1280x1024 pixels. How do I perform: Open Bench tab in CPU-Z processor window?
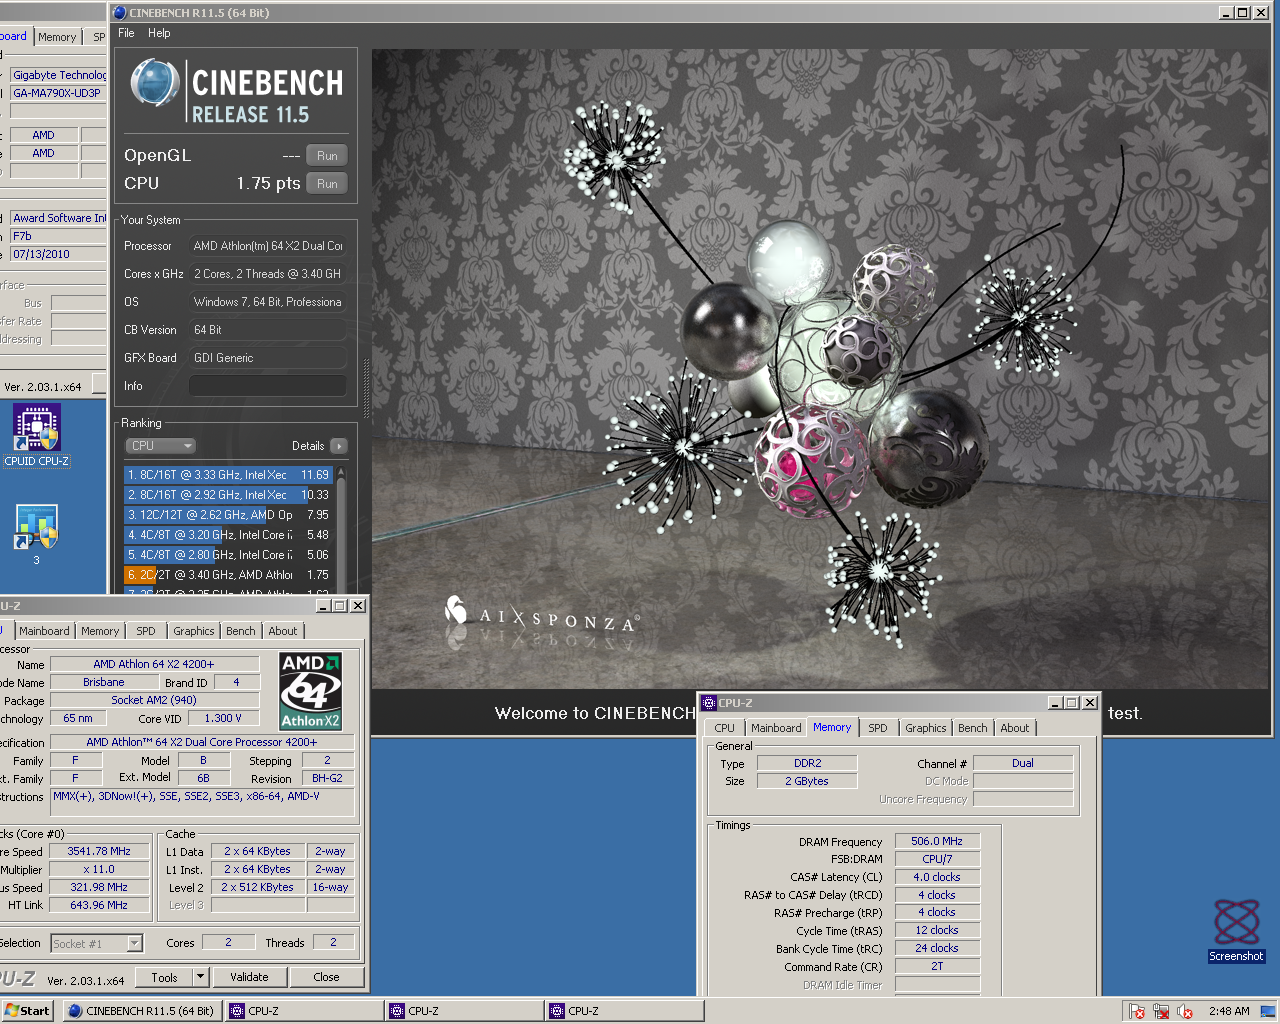[x=240, y=631]
